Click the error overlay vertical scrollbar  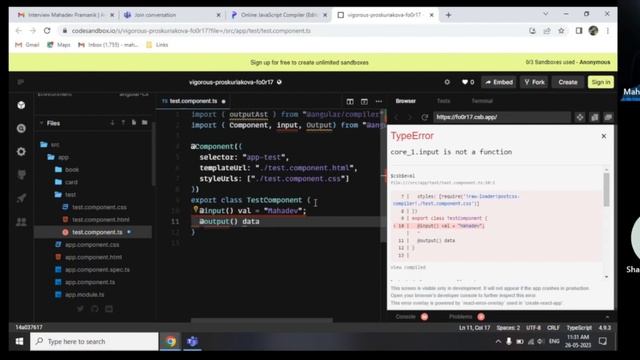[x=607, y=190]
